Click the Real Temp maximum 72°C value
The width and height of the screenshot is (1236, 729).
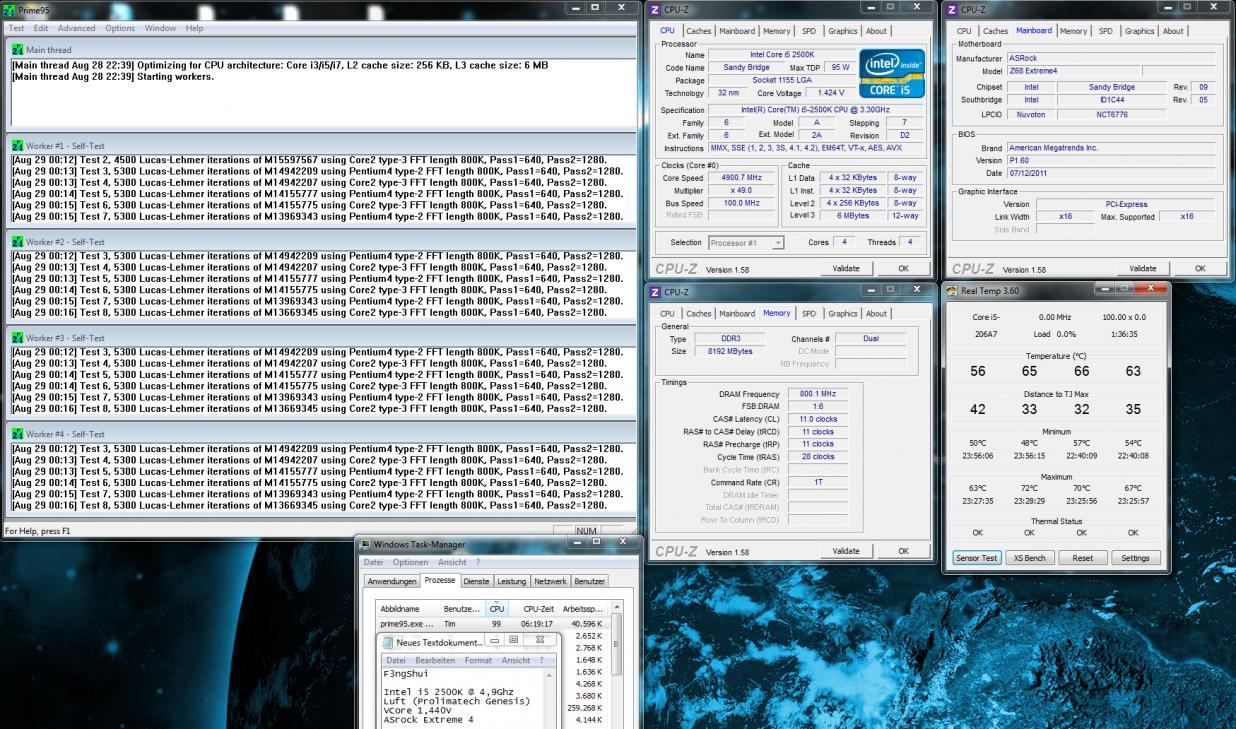coord(1029,488)
